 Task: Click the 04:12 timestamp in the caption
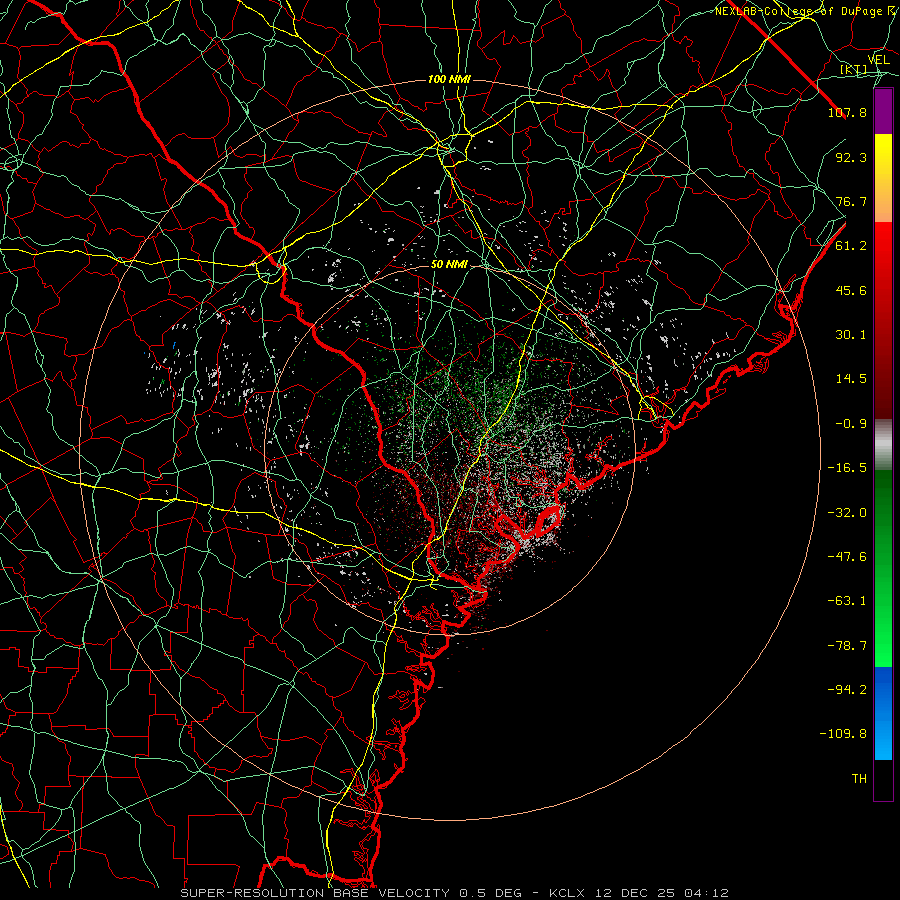click(709, 893)
